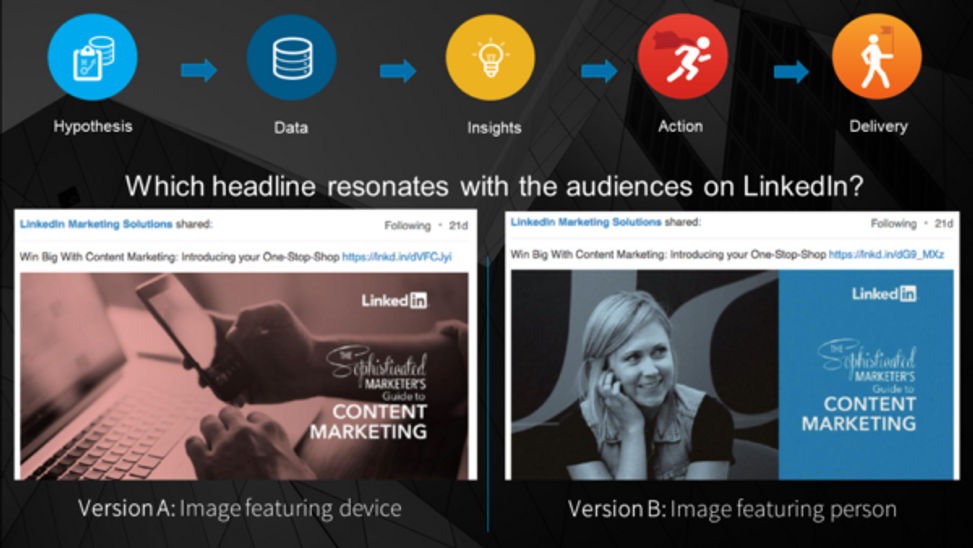Click 'Version A: Image featuring device' caption
Viewport: 973px width, 548px height.
point(240,509)
